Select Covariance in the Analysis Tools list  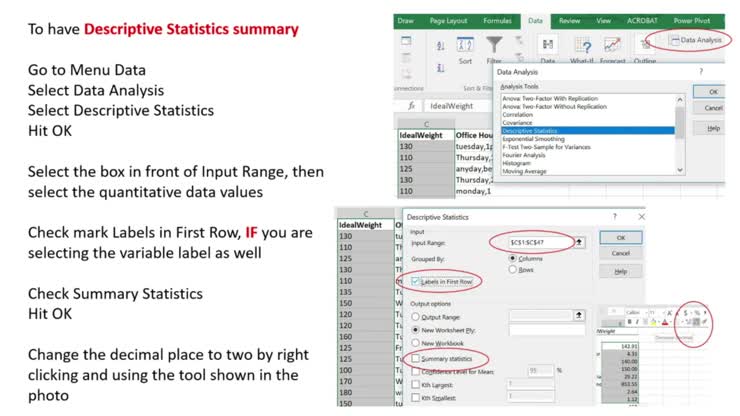click(x=517, y=123)
